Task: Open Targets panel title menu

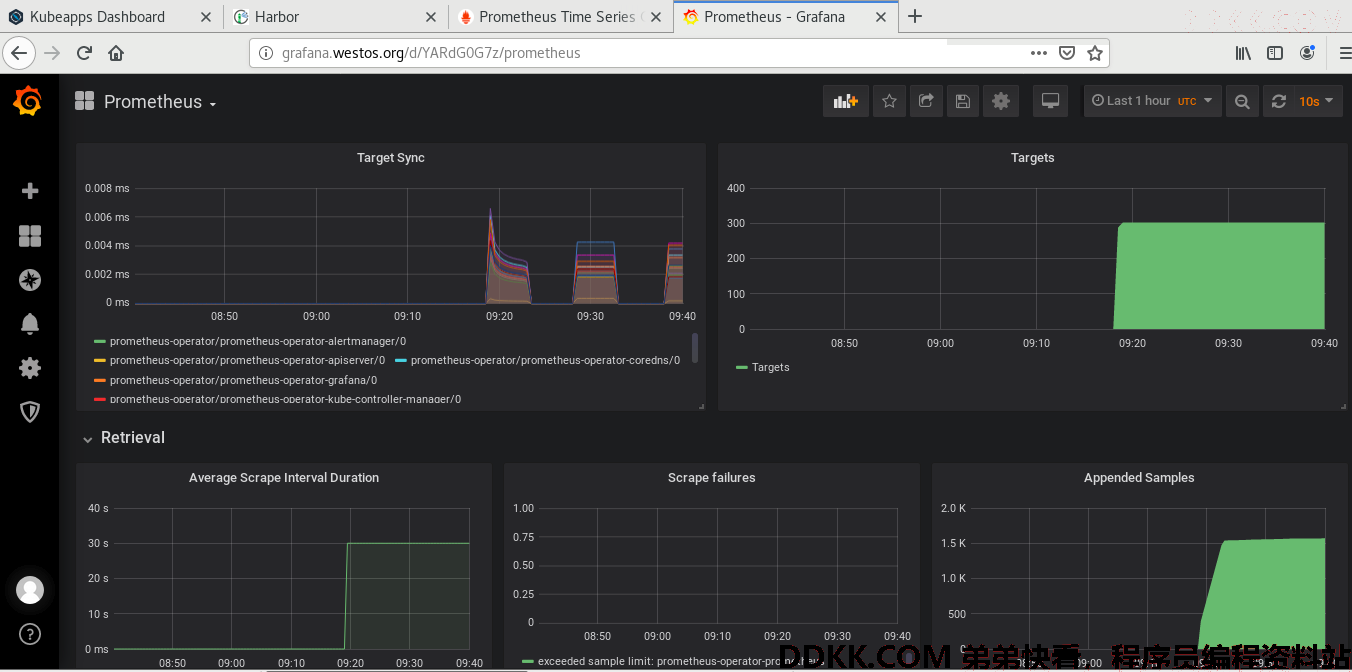Action: click(x=1033, y=158)
